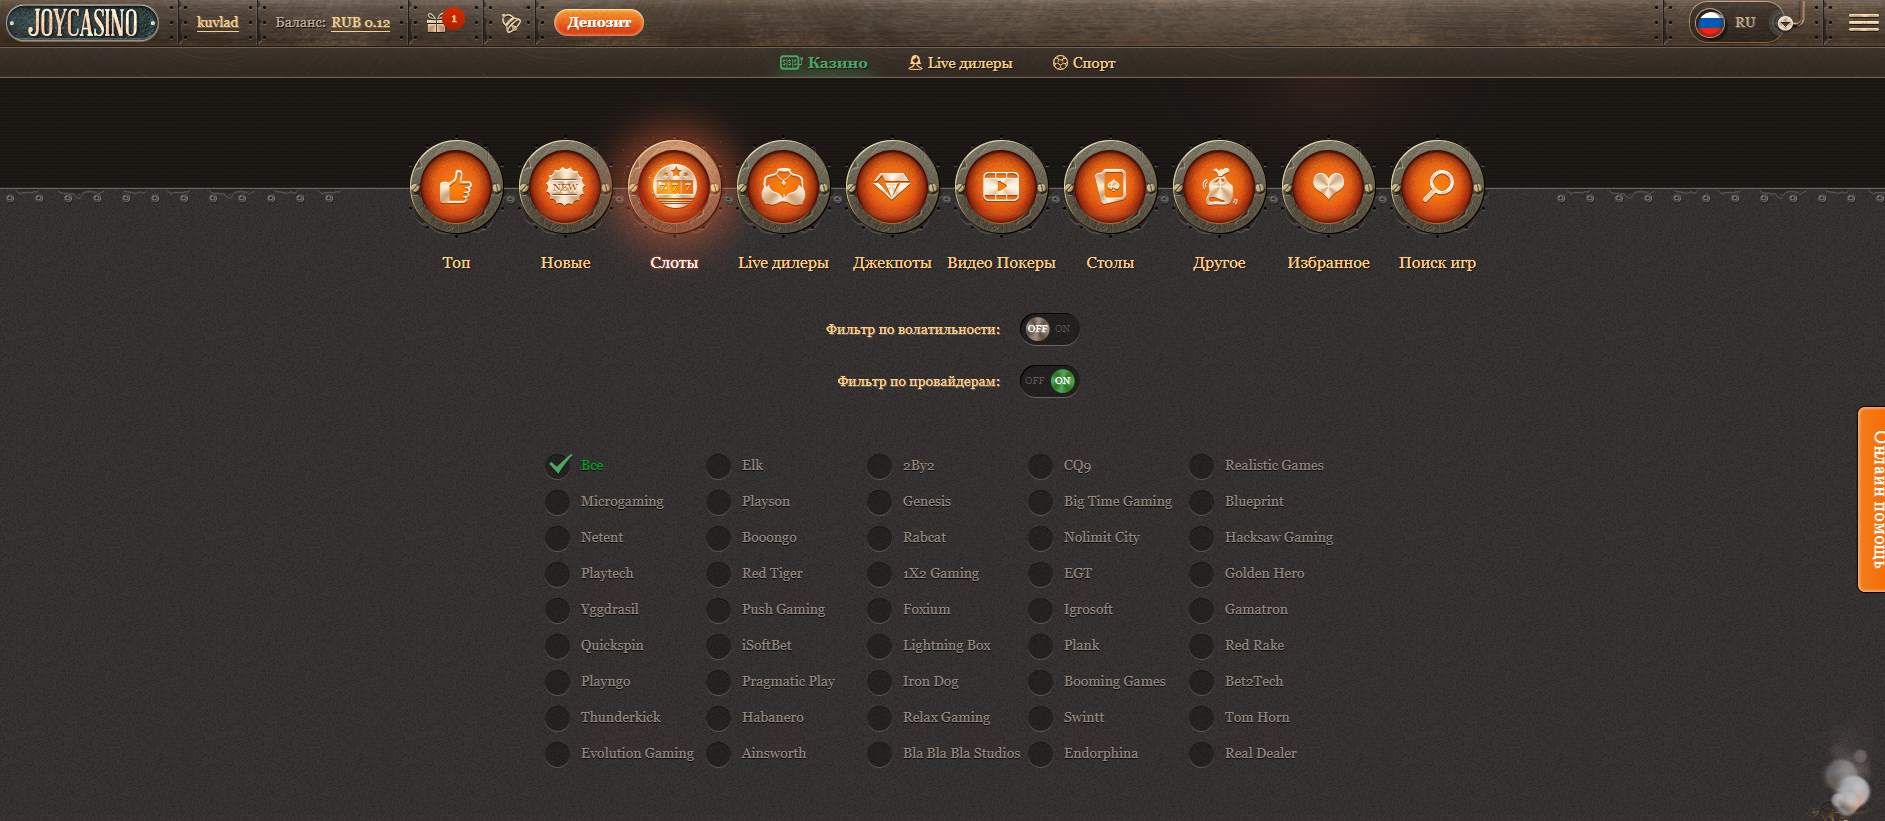Open Video Pokers category icon
This screenshot has width=1885, height=821.
click(1000, 187)
